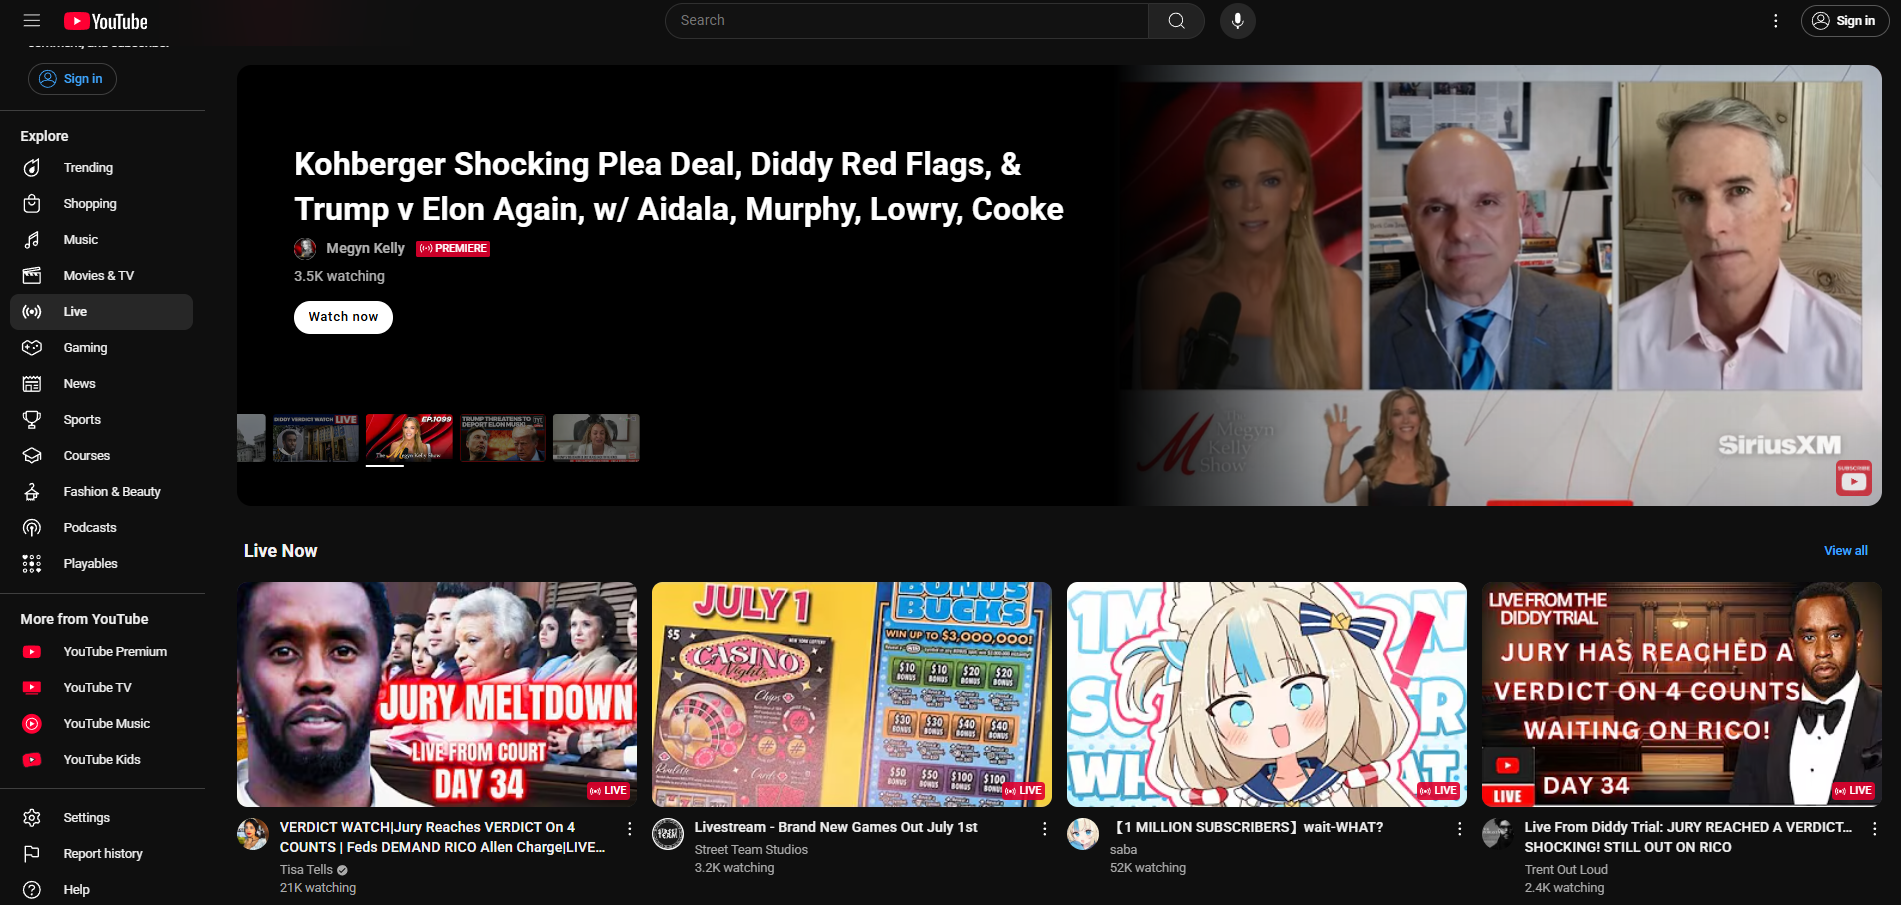
Task: Open the '1 MILLION SUBSCRIBERS wait-WHAT?' title
Action: 1247,828
